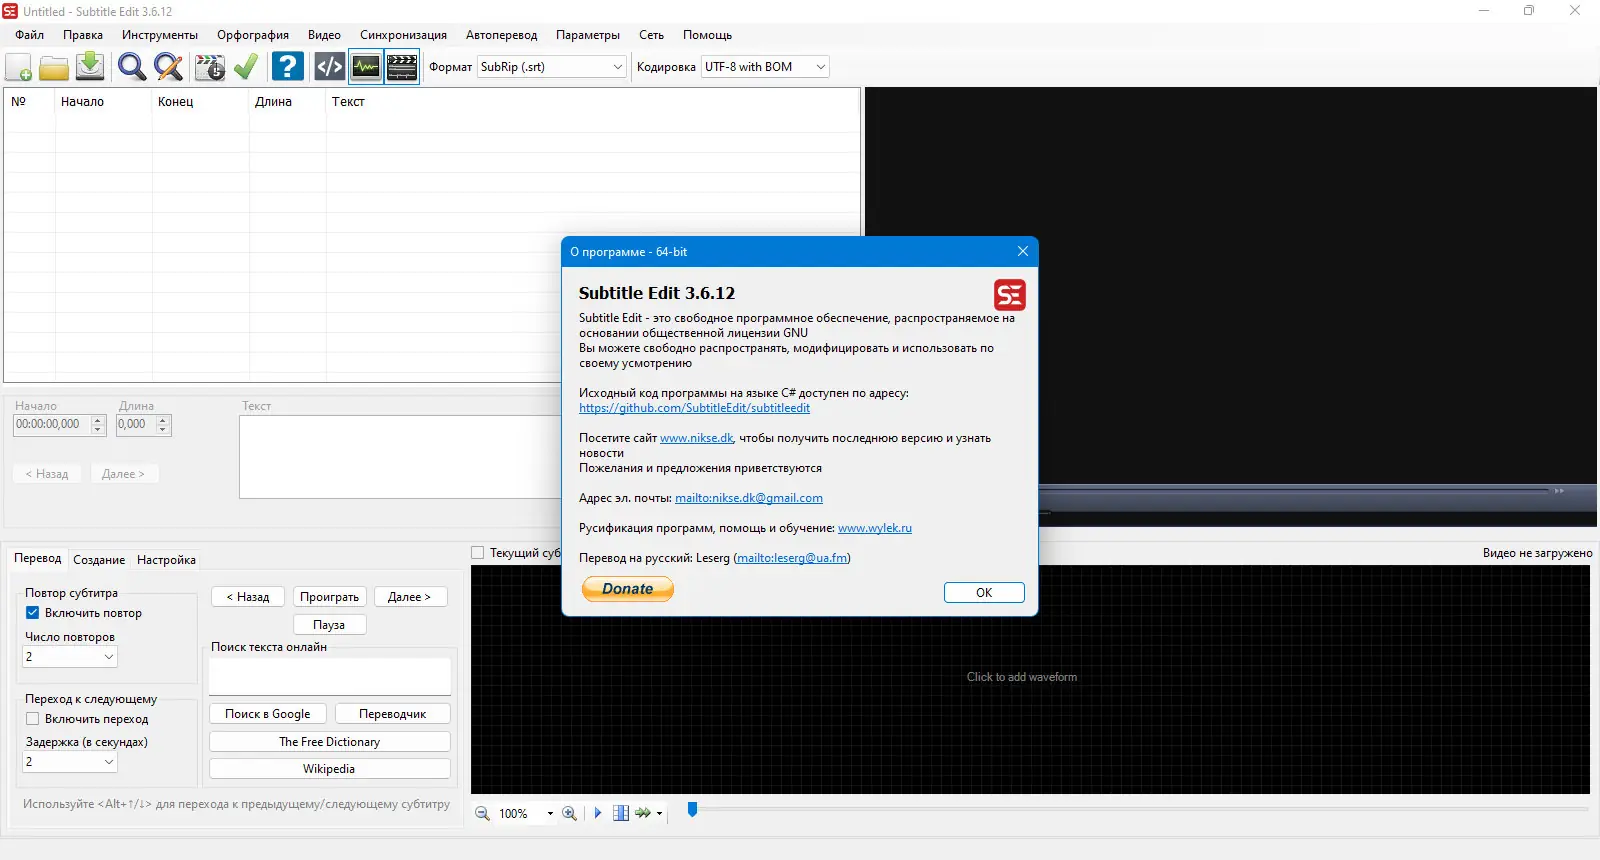The width and height of the screenshot is (1600, 860).
Task: Open the Сеть menu
Action: click(651, 35)
